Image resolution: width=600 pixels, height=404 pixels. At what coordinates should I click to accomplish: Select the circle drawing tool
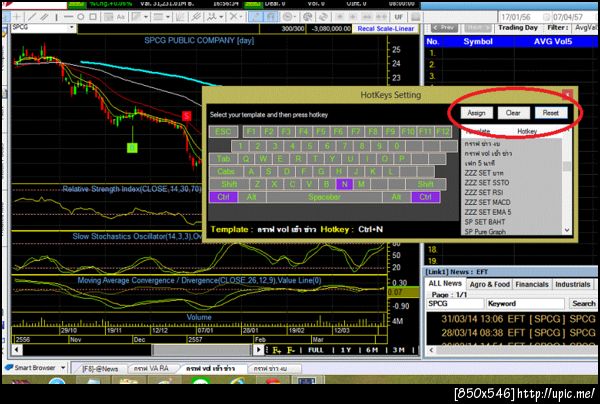(80, 17)
